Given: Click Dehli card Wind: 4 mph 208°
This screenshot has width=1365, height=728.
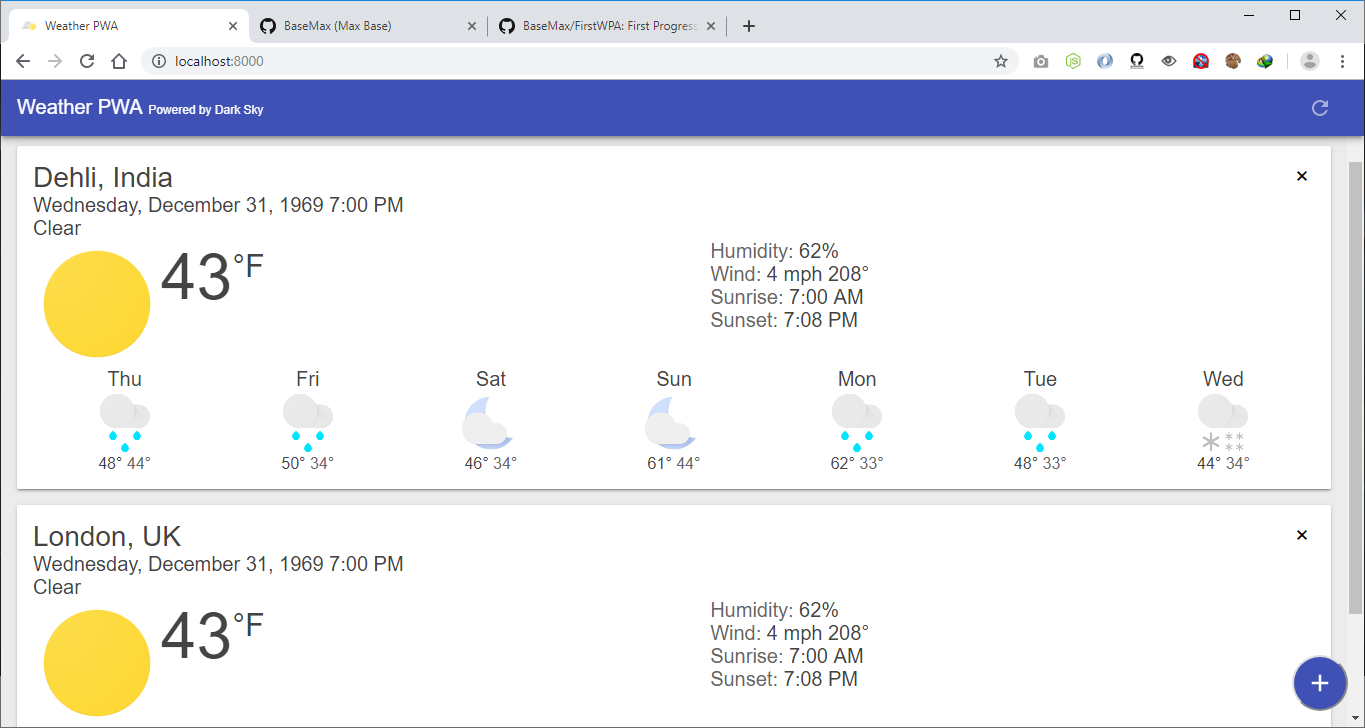Looking at the screenshot, I should coord(790,274).
